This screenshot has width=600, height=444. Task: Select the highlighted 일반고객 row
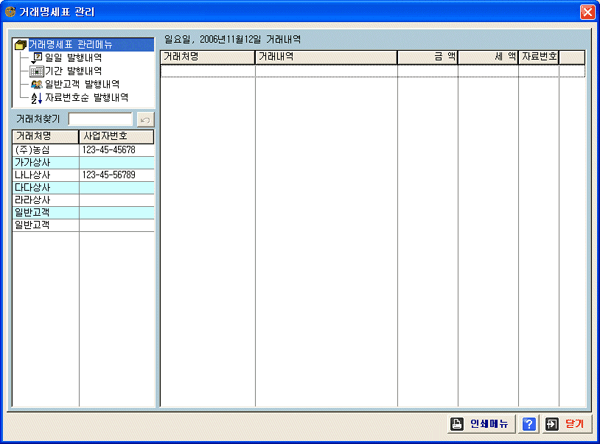click(x=83, y=212)
